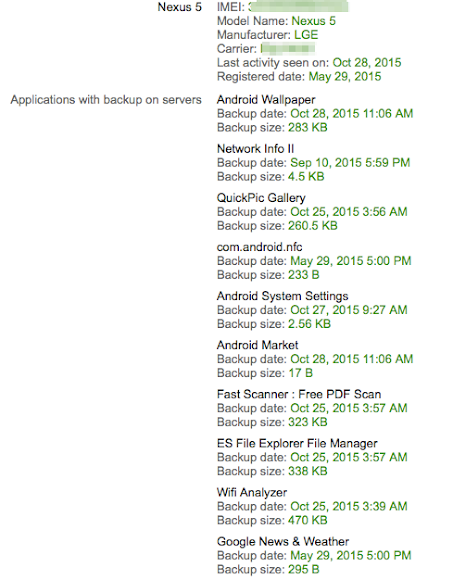
Task: Click Fast Scanner : Free PDF Scan title
Action: click(299, 394)
